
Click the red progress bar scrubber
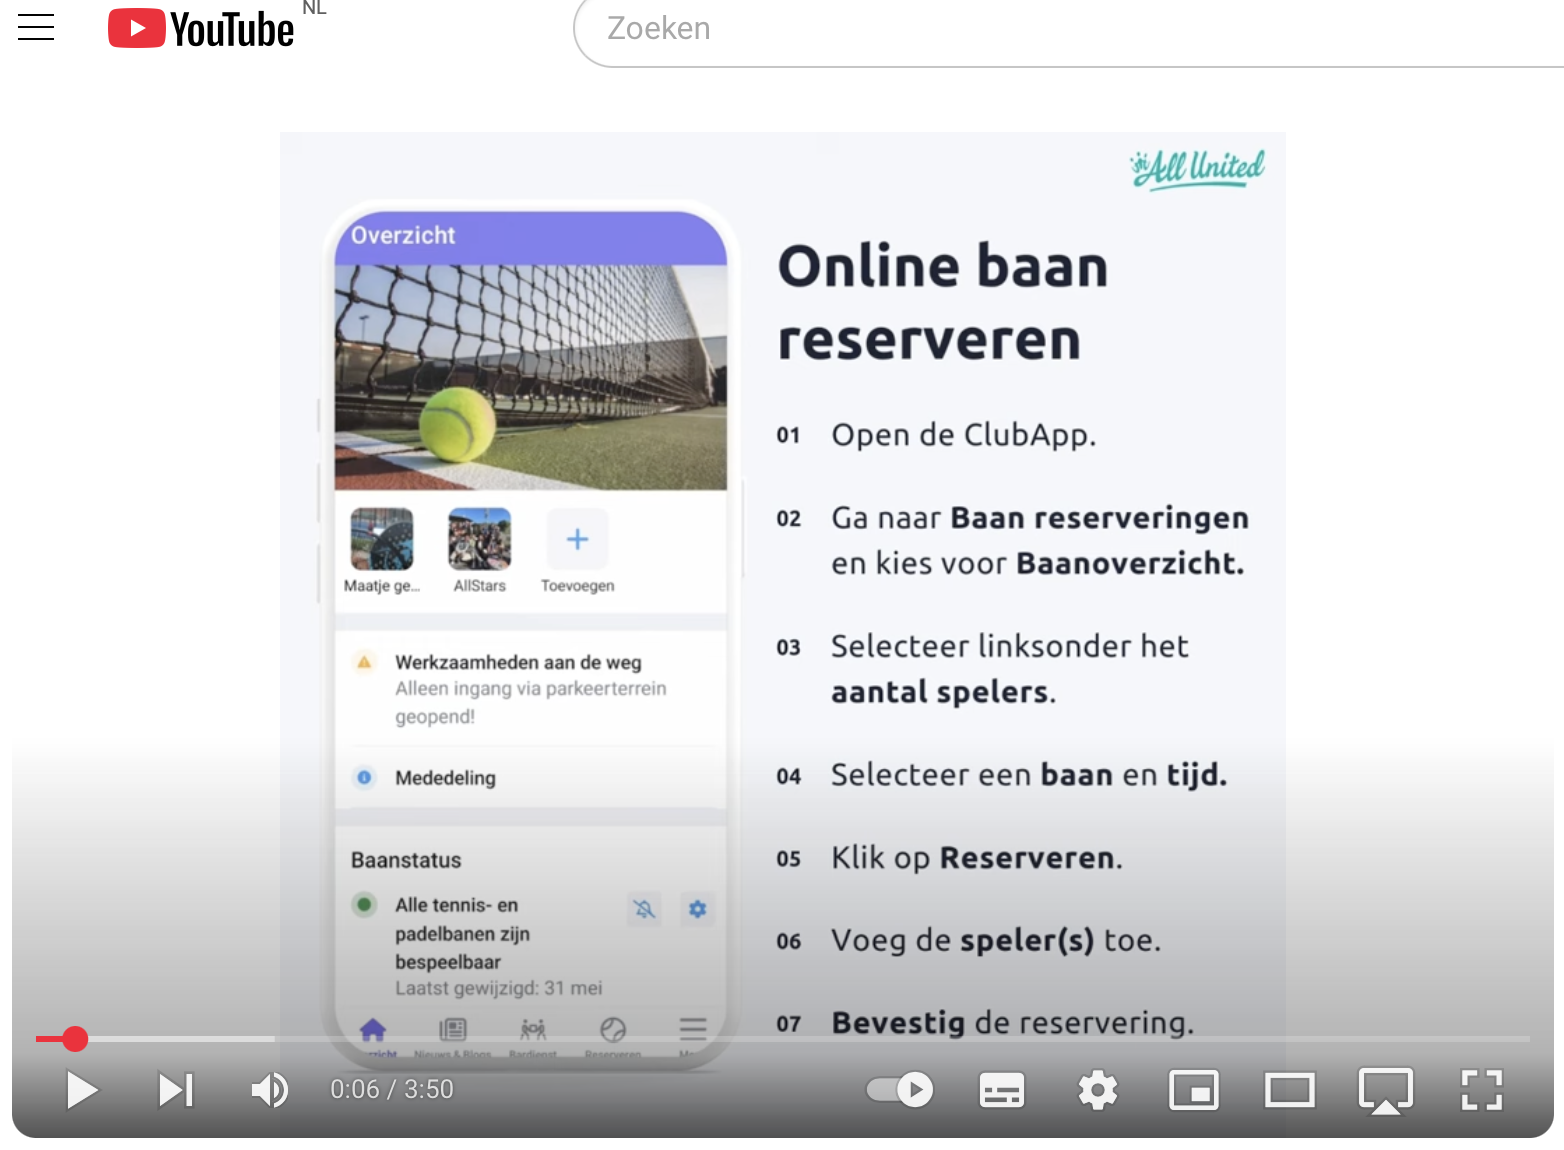75,1039
